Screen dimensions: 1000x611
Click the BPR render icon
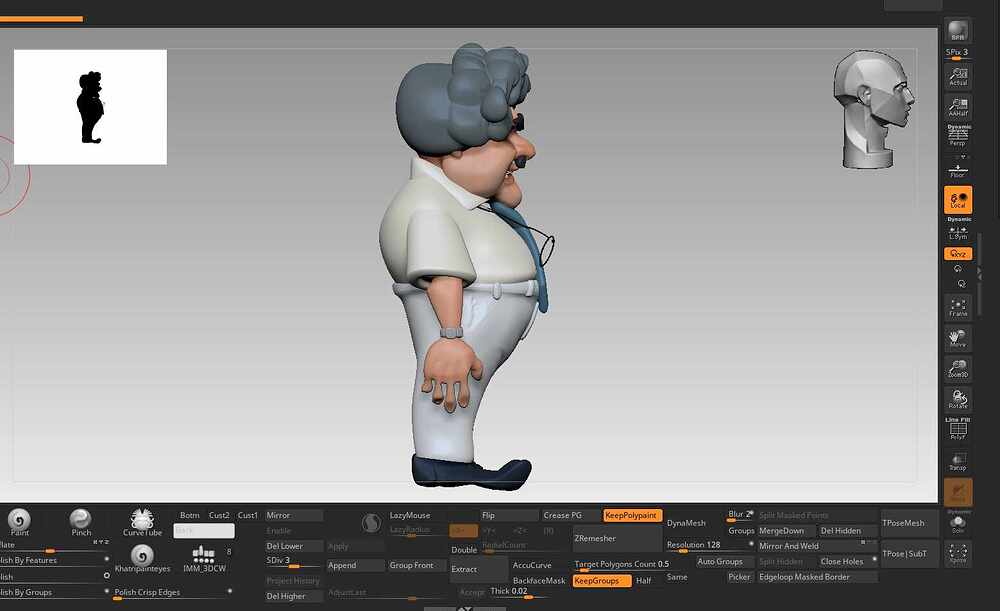[957, 30]
